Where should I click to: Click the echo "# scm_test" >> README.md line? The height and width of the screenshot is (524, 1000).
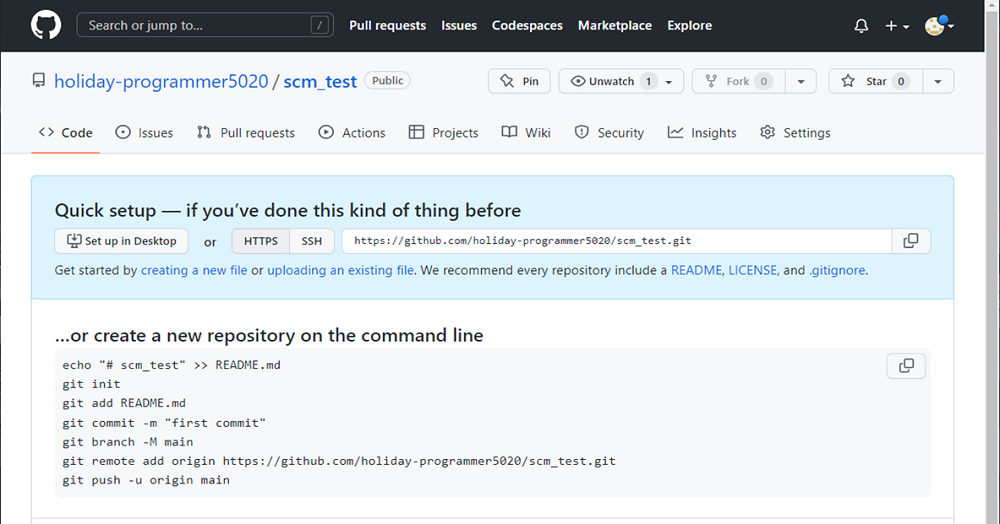[x=172, y=365]
